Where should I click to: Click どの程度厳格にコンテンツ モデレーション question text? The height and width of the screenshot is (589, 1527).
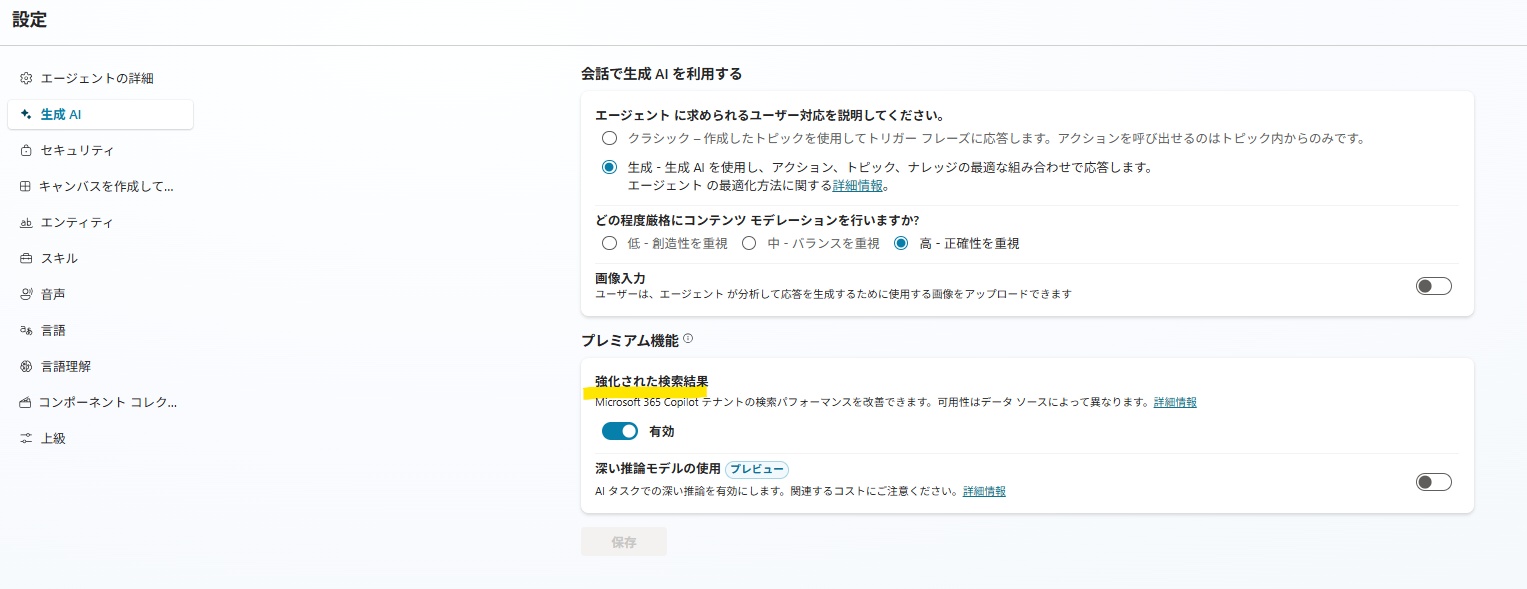tap(757, 220)
